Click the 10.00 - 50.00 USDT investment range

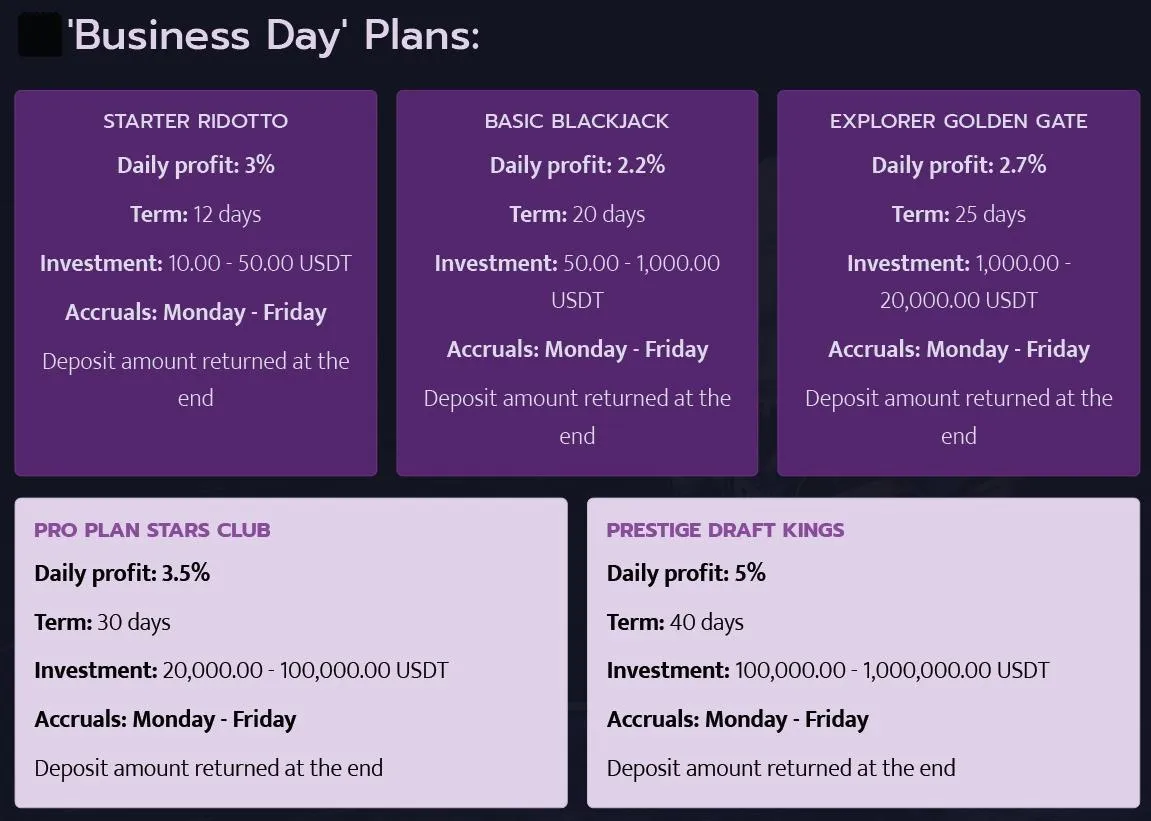pyautogui.click(x=260, y=263)
